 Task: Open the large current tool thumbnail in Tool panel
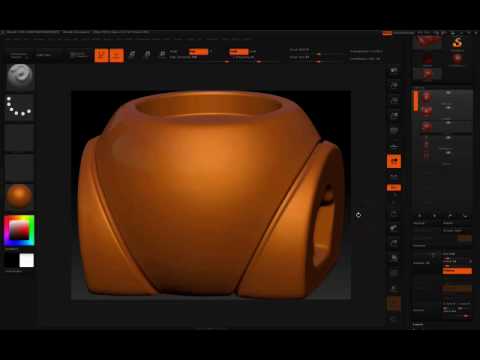(x=427, y=42)
